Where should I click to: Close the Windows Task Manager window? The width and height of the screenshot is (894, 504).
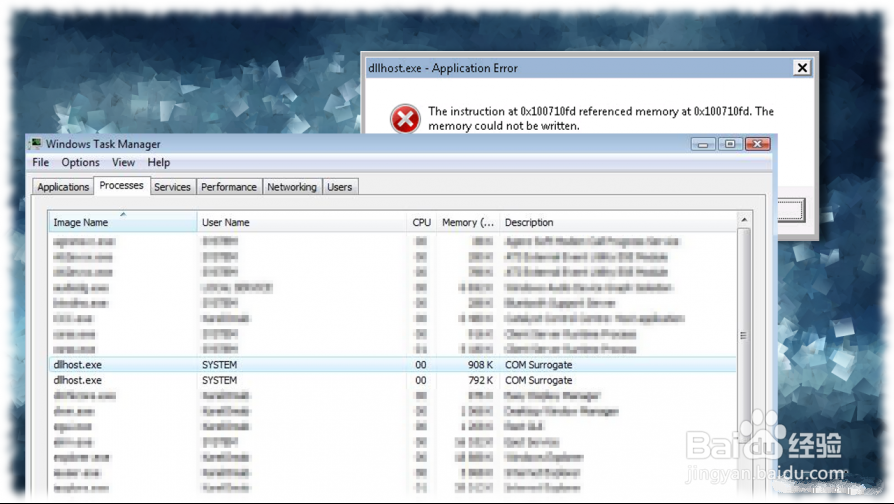click(x=758, y=144)
